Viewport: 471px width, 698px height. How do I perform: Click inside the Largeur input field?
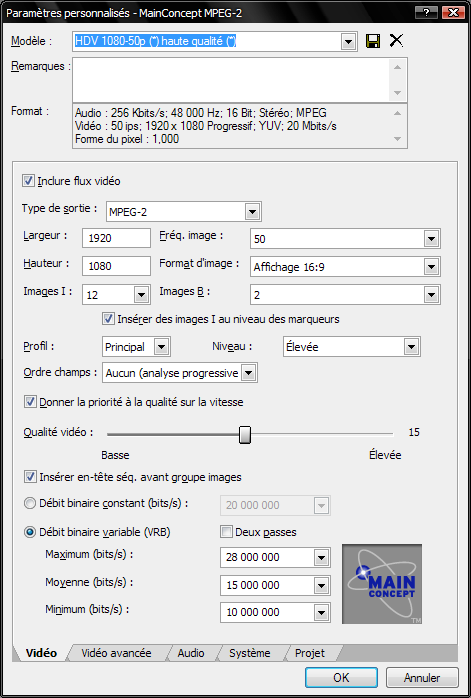point(117,238)
